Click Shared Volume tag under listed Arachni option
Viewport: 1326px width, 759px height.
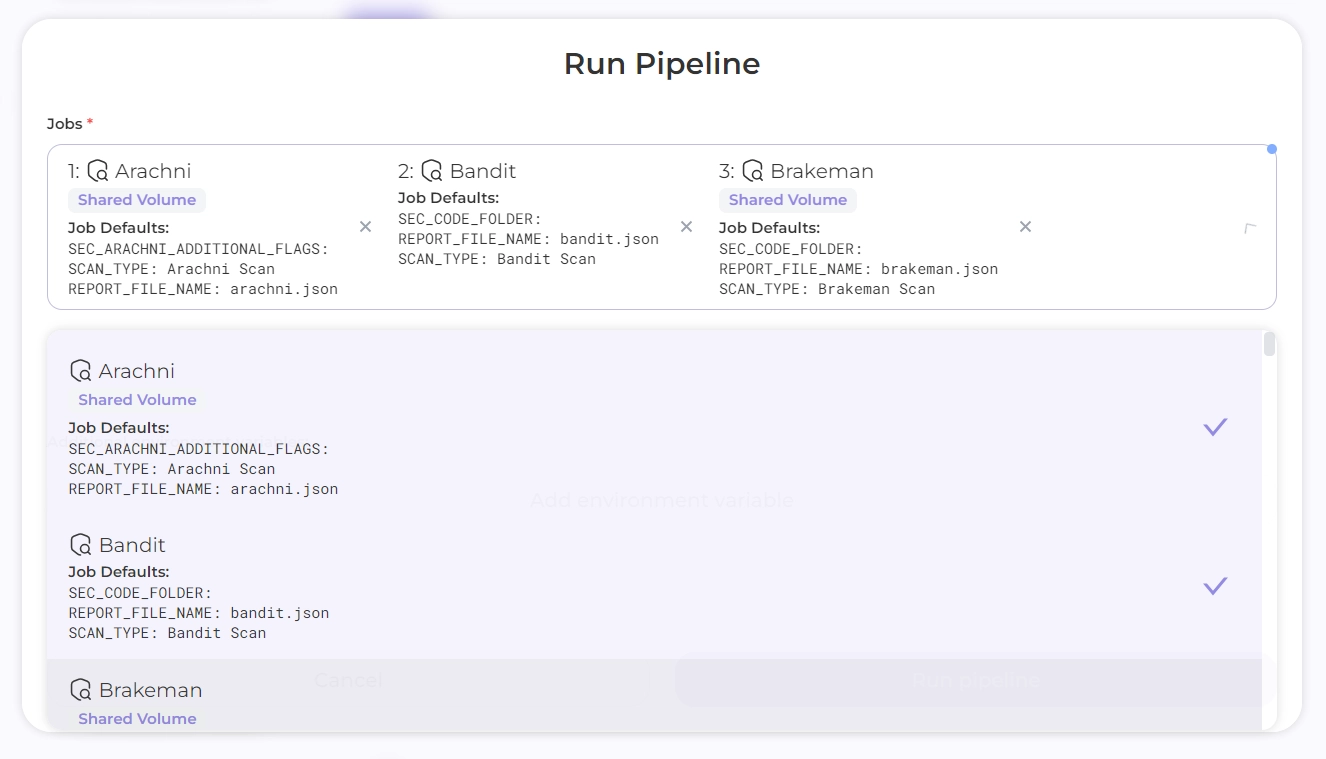(x=137, y=400)
